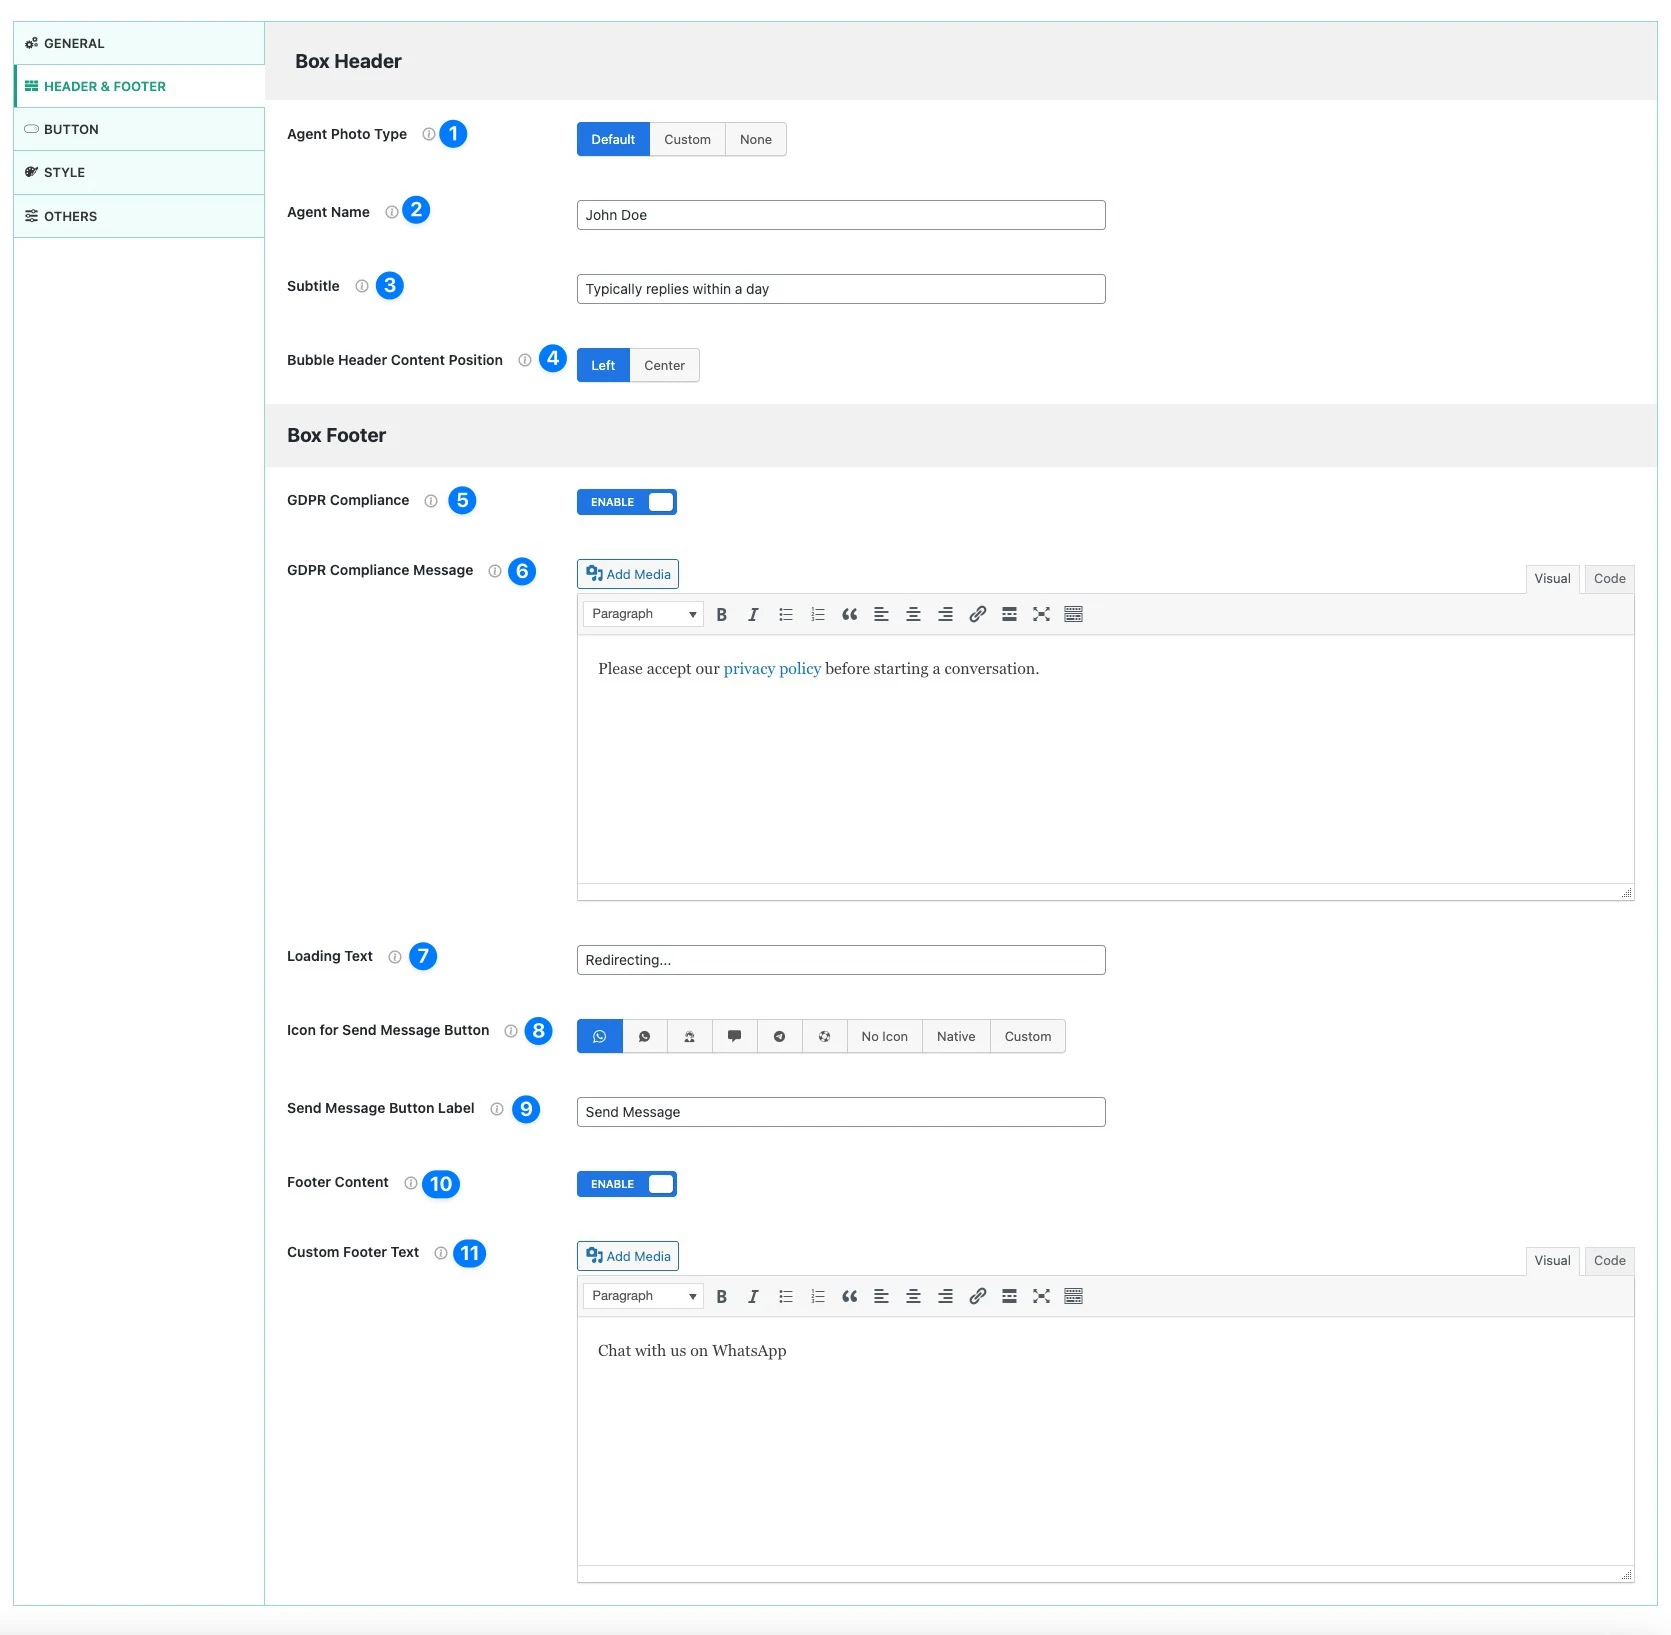Click bulleted list icon in Custom Footer editor
The image size is (1671, 1635).
tap(786, 1297)
